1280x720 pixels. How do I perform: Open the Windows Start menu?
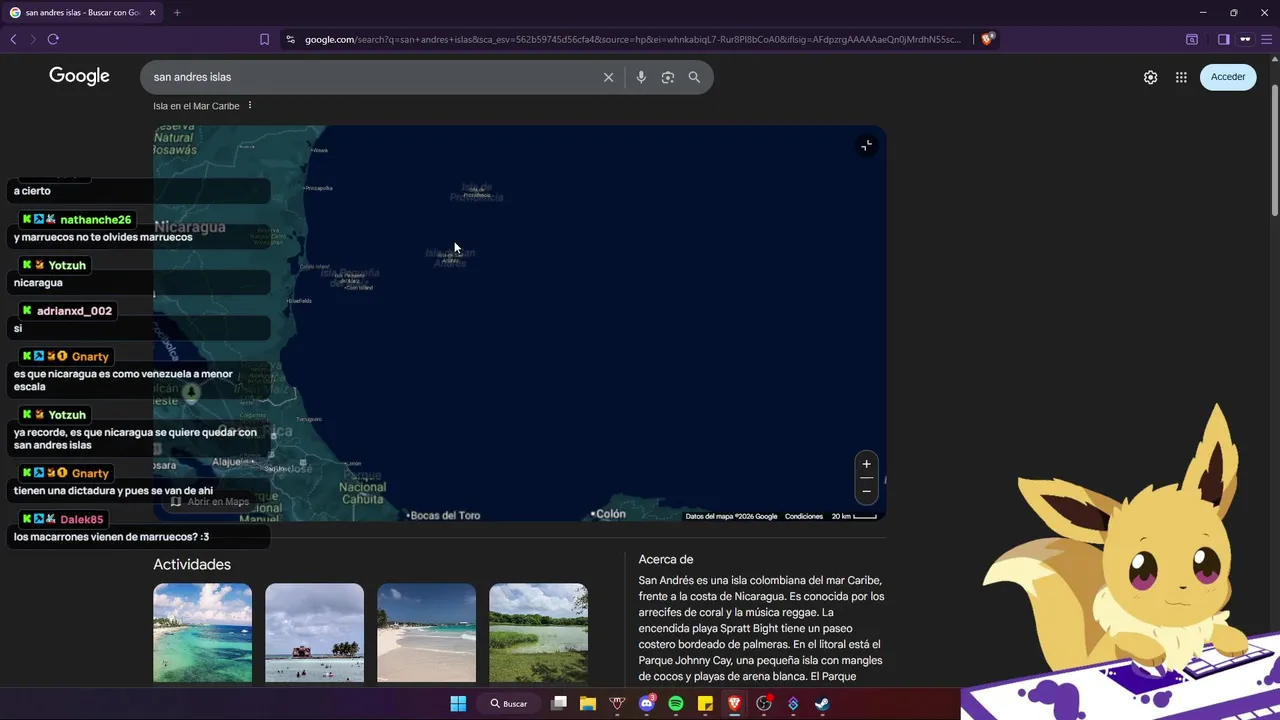(x=458, y=704)
